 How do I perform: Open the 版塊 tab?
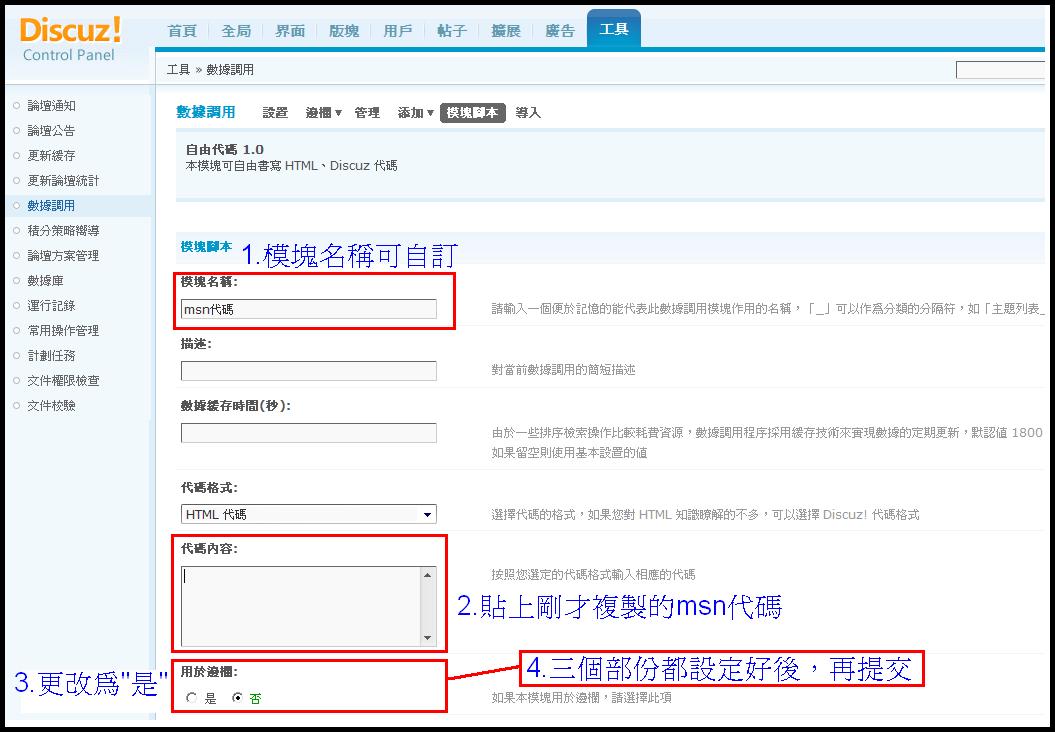click(x=343, y=31)
